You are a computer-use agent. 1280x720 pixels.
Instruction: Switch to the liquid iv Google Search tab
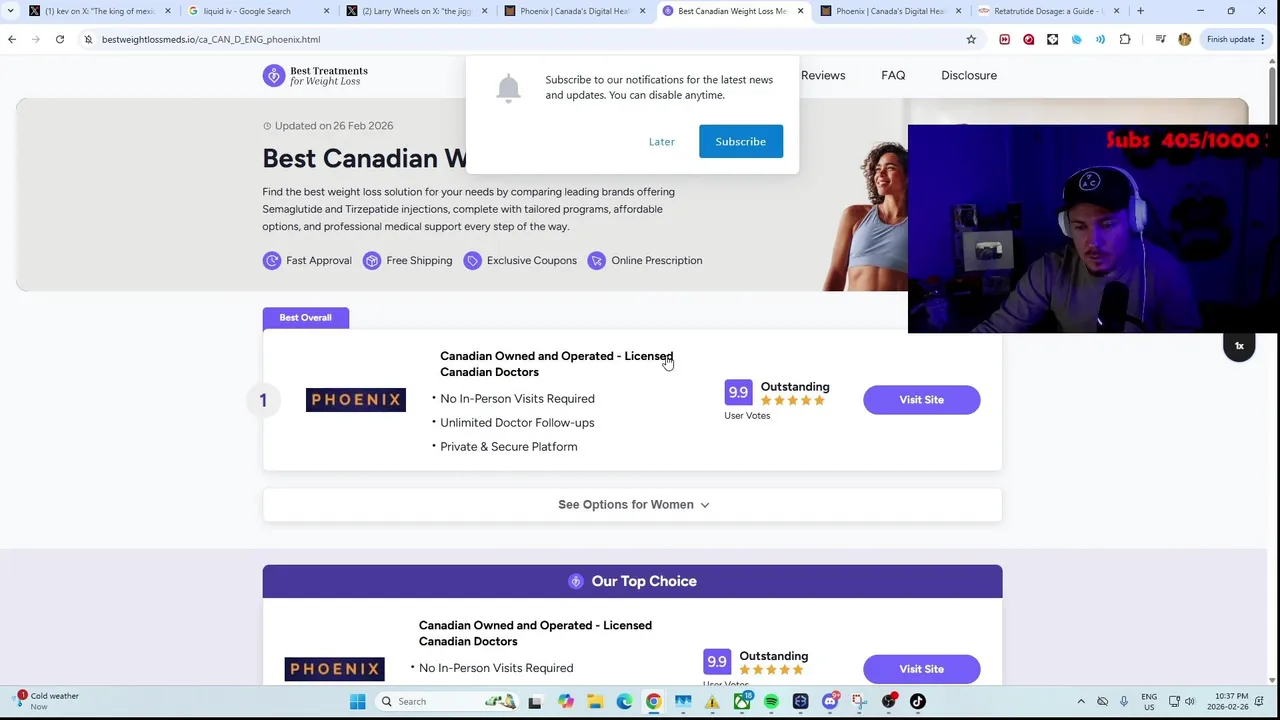[256, 11]
